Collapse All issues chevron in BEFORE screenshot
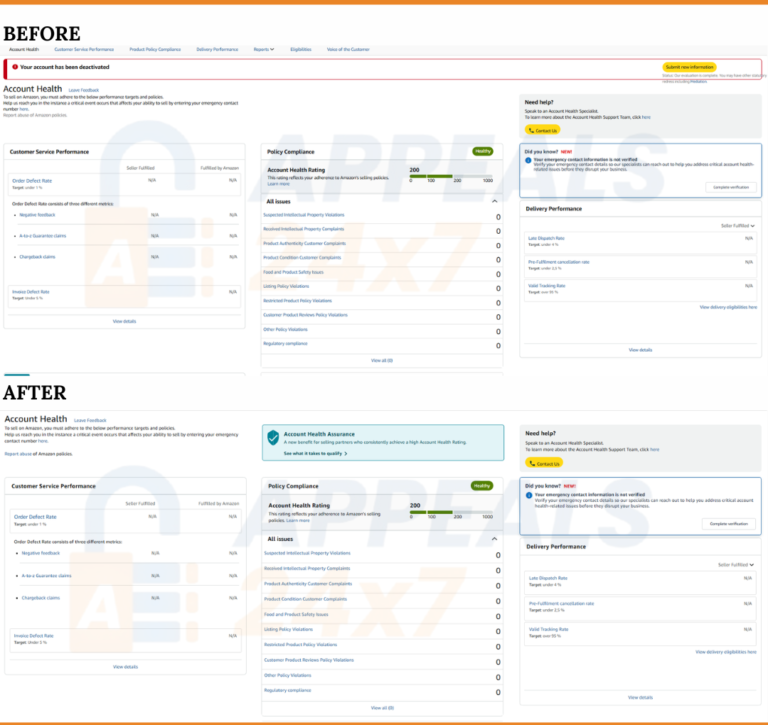The width and height of the screenshot is (768, 725). pos(495,201)
